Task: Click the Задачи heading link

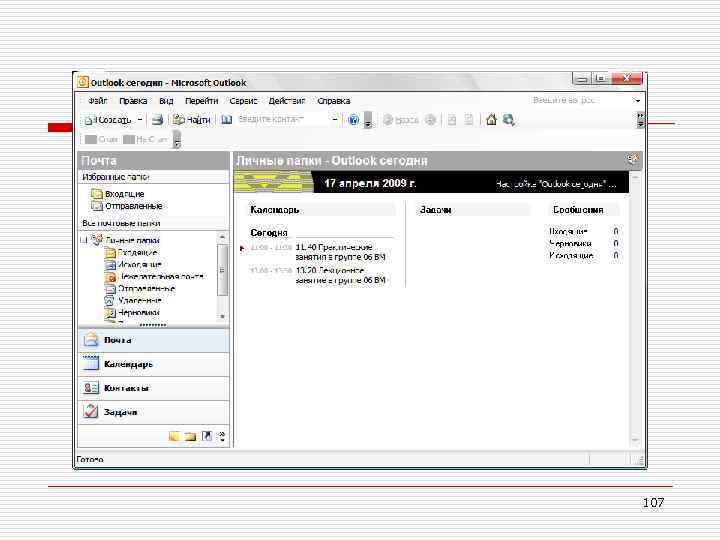Action: (435, 210)
